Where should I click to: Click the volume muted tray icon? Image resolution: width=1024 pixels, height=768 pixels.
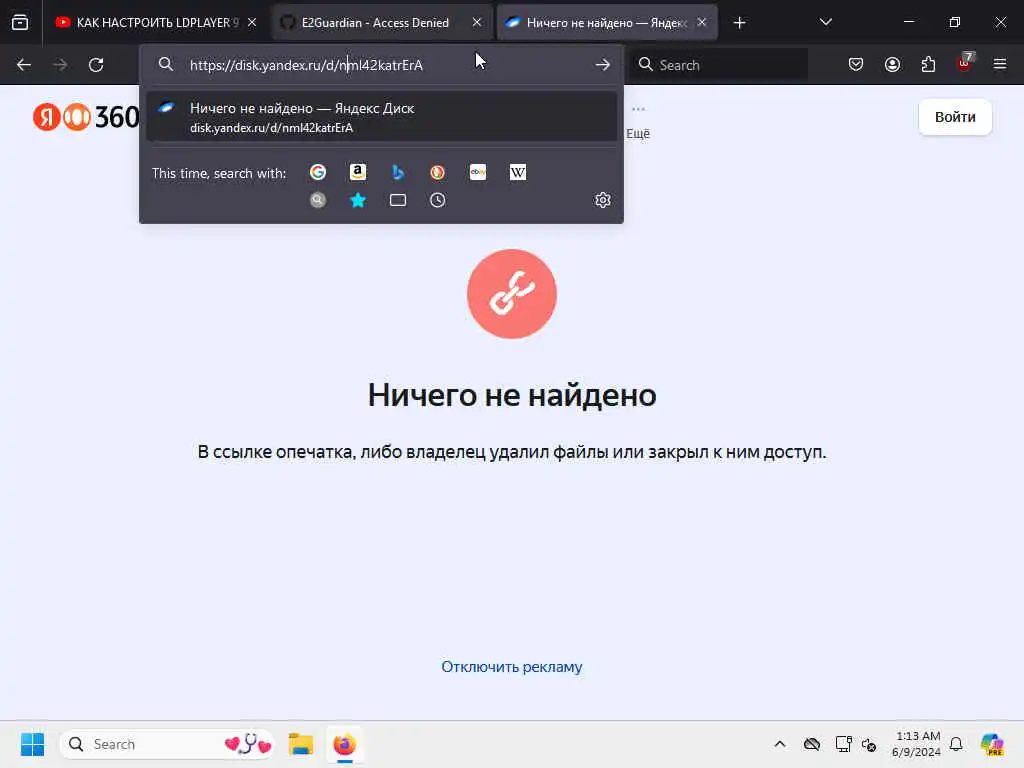869,744
